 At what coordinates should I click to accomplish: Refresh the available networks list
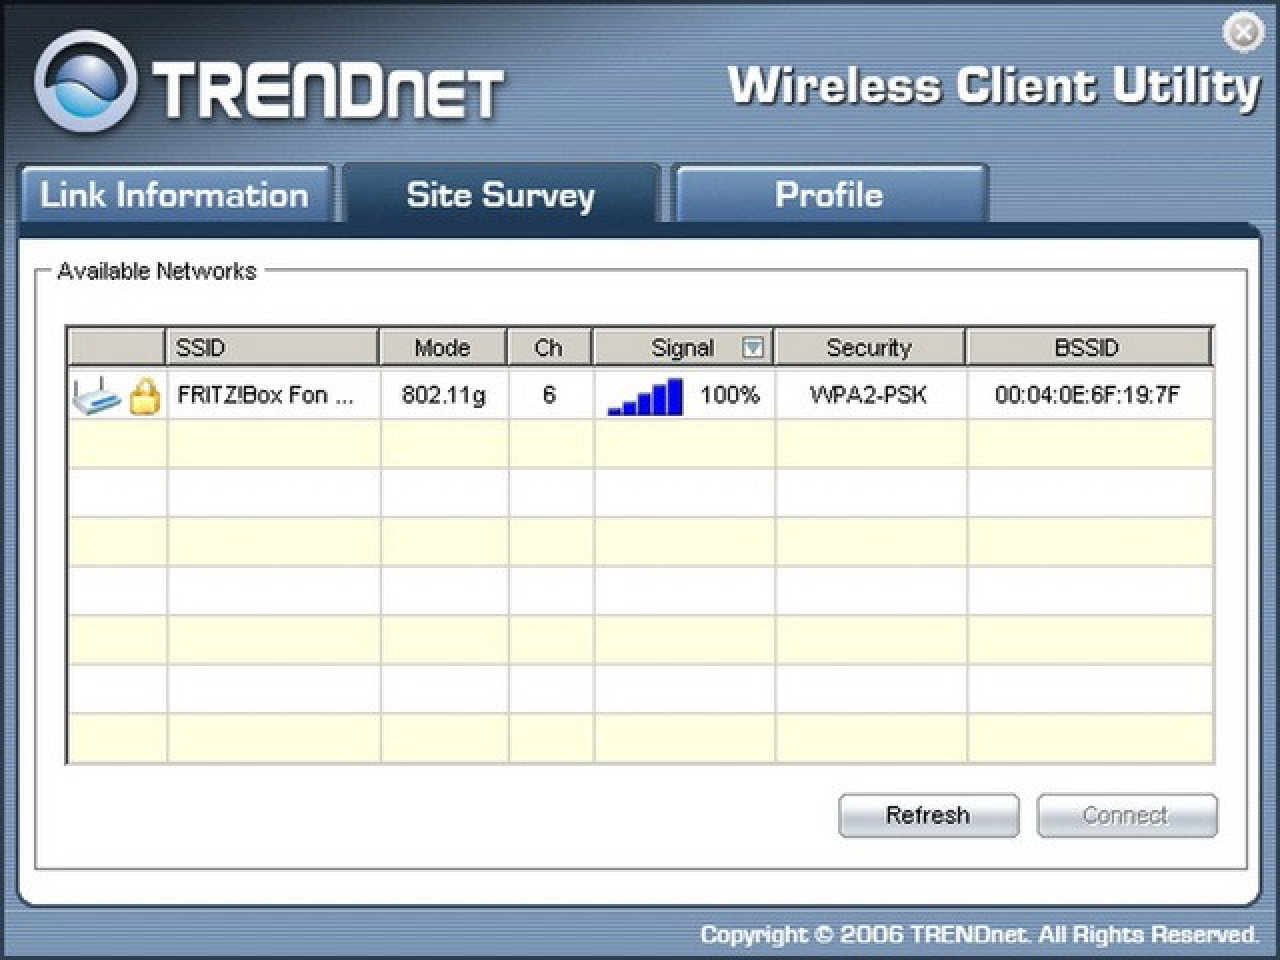tap(928, 815)
